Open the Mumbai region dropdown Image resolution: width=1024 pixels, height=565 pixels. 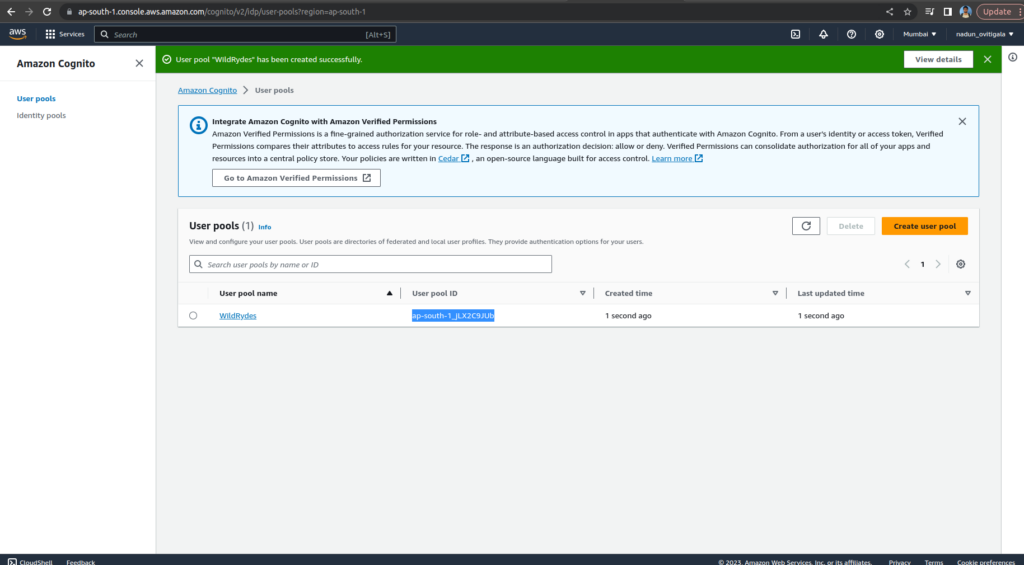920,34
